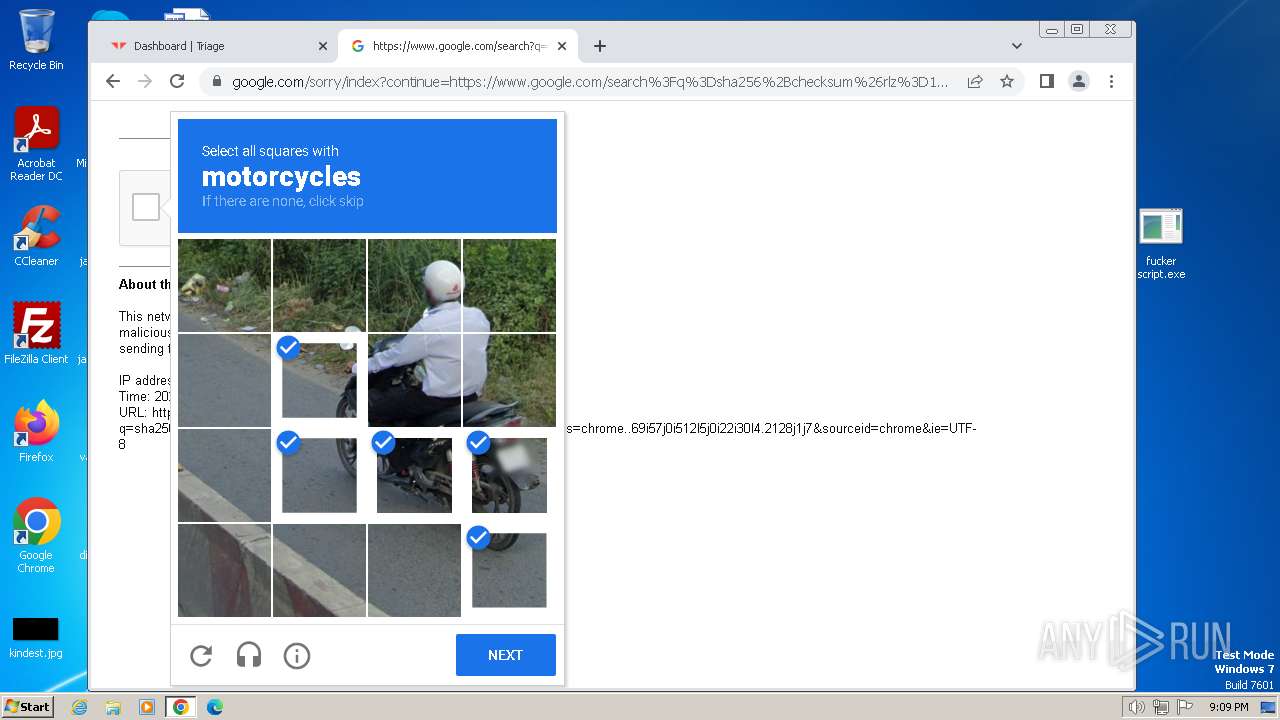
Task: Open Acrobat Reader DC shortcut
Action: pos(36,144)
